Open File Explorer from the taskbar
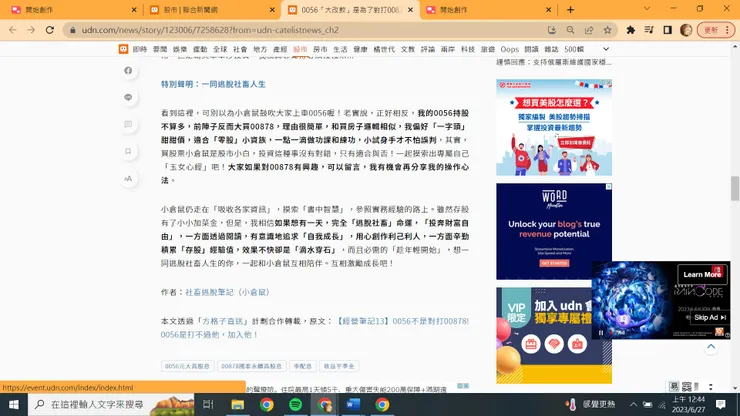Screen dimensions: 740x416 (237, 405)
